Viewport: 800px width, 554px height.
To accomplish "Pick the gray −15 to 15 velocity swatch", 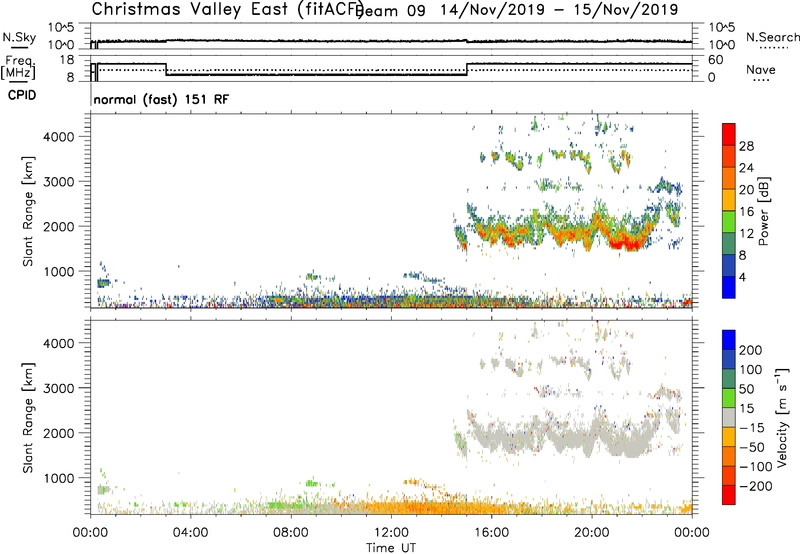I will [729, 417].
